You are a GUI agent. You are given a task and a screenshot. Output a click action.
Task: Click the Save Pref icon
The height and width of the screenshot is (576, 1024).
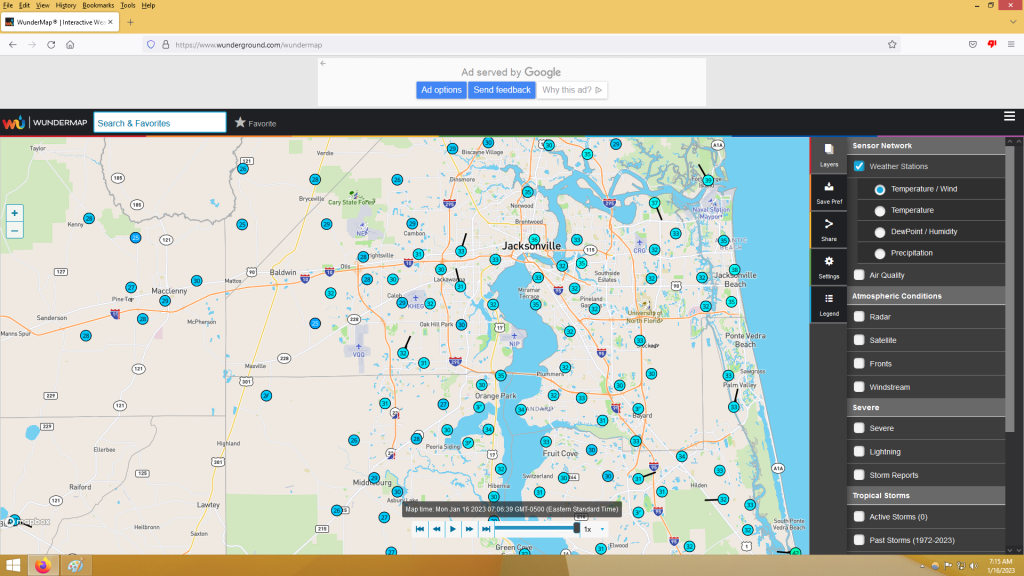(829, 193)
